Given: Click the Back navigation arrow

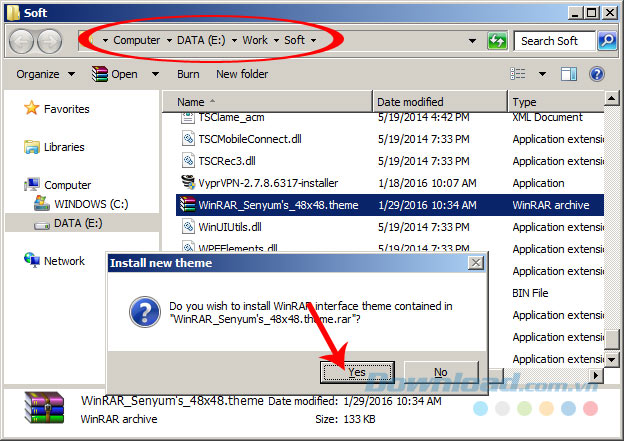Looking at the screenshot, I should [21, 41].
